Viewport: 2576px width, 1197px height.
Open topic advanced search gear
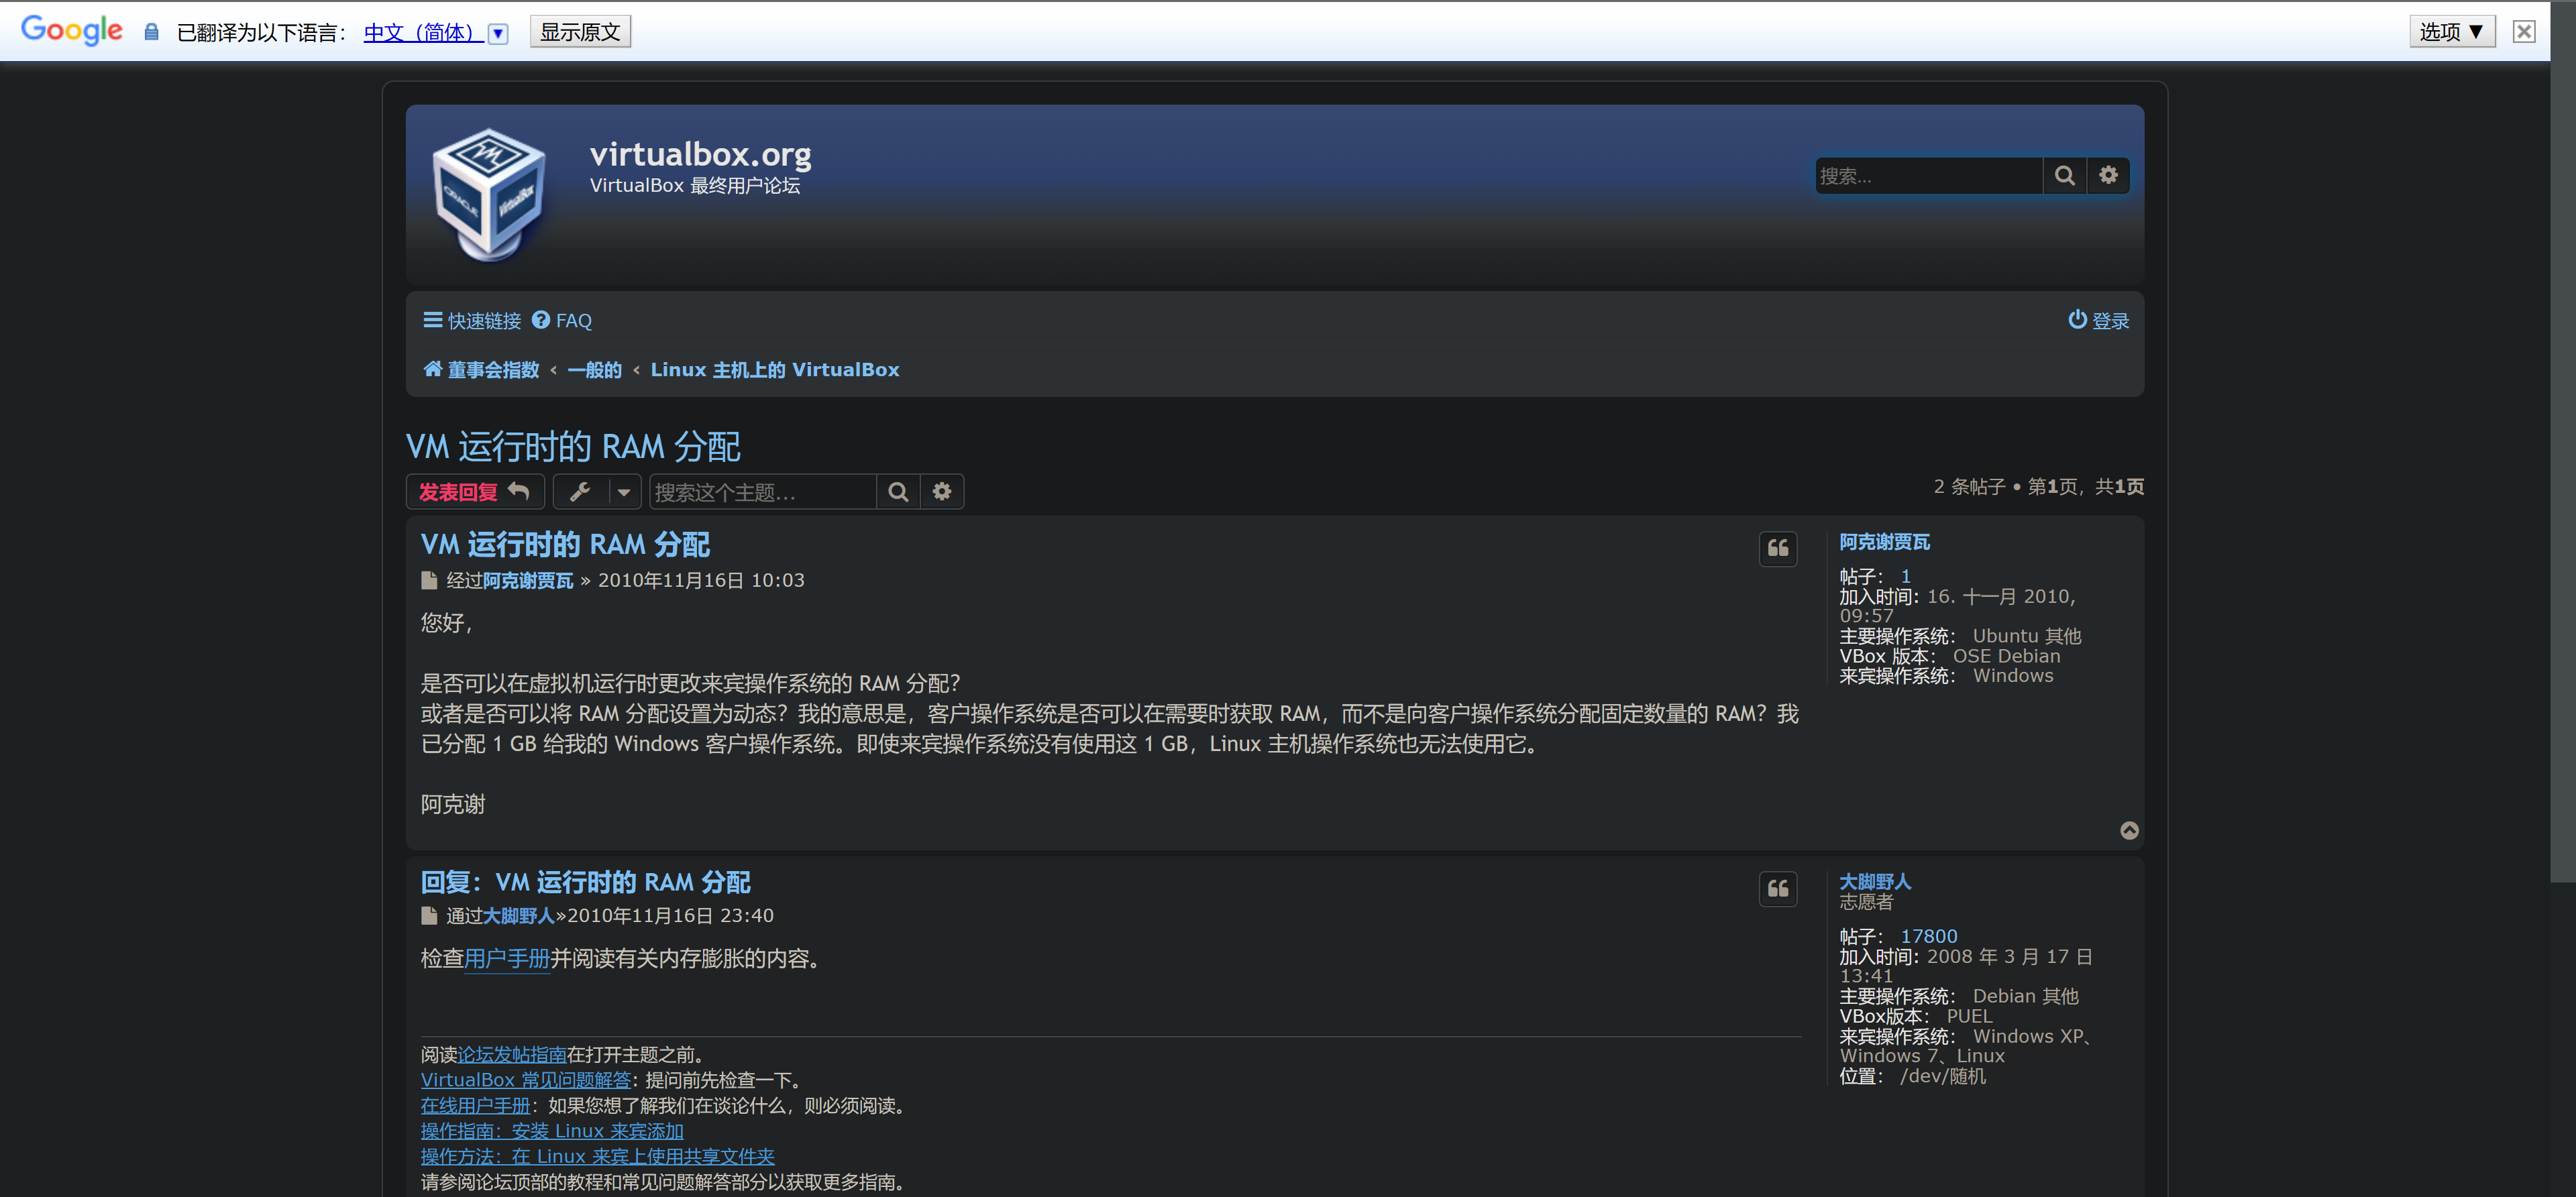coord(942,492)
